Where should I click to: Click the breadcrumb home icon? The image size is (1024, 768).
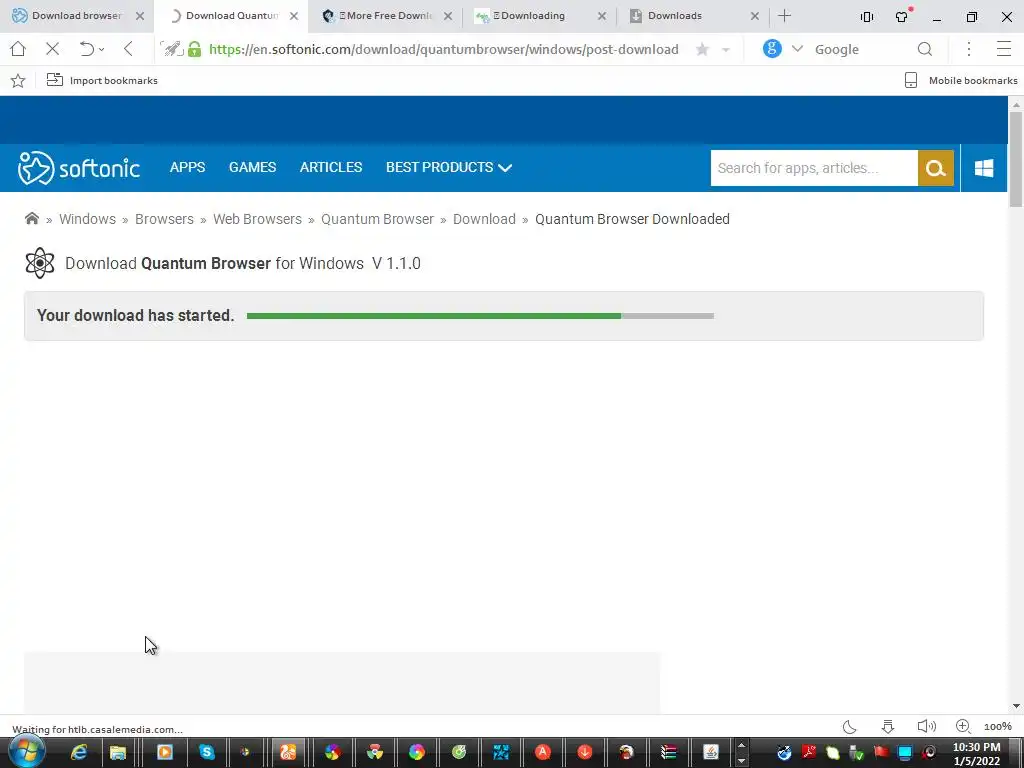click(x=32, y=218)
